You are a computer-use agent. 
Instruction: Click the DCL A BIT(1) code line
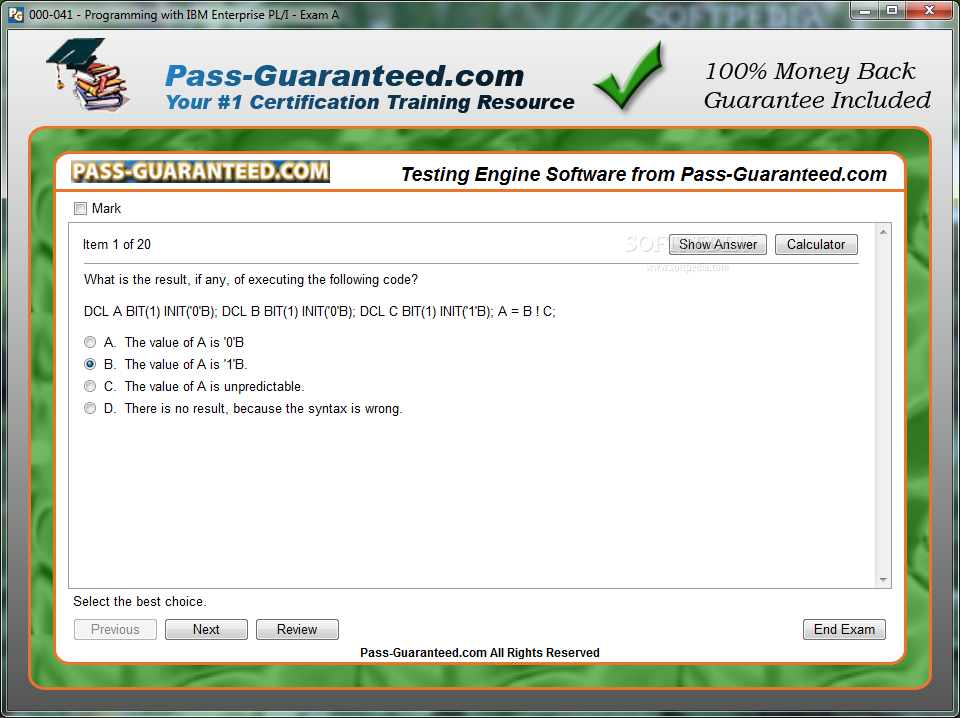point(320,312)
